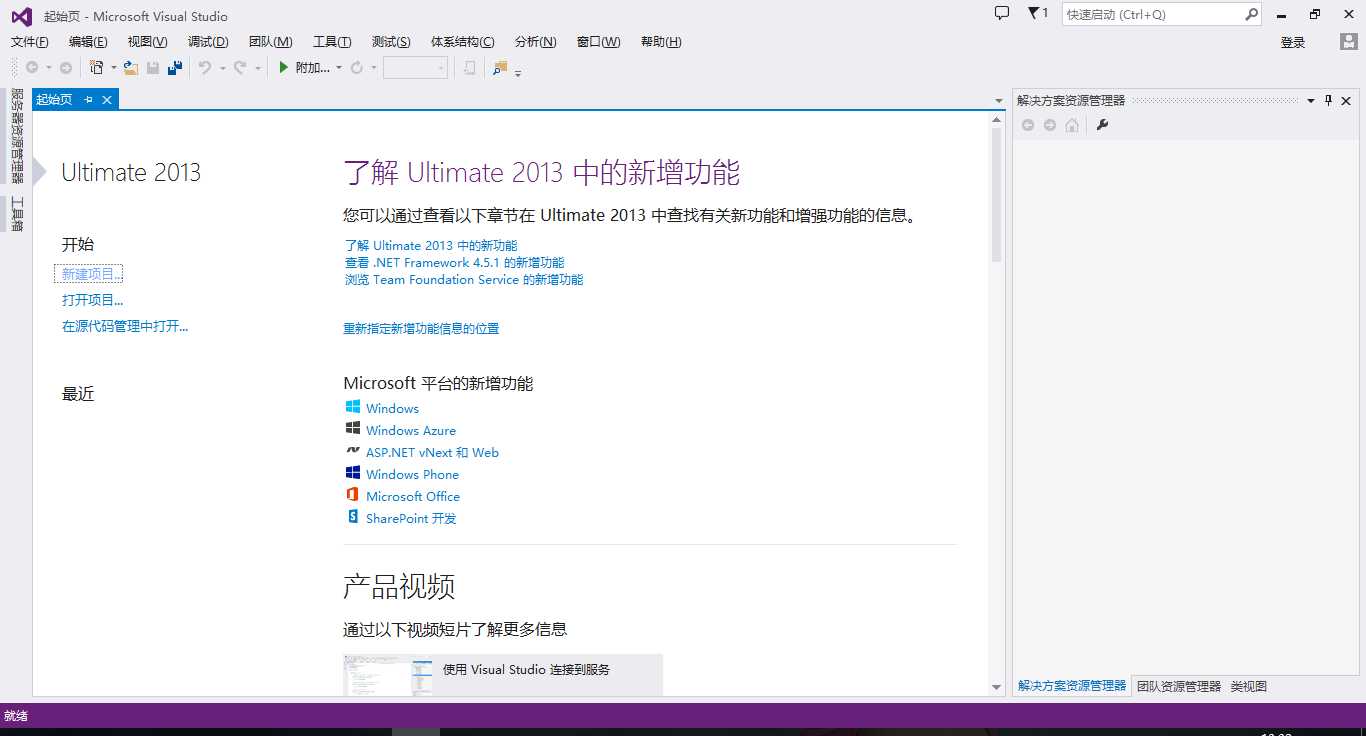Open the 查看 .NET Framework 4.5.1 的新增功能 link

point(454,262)
